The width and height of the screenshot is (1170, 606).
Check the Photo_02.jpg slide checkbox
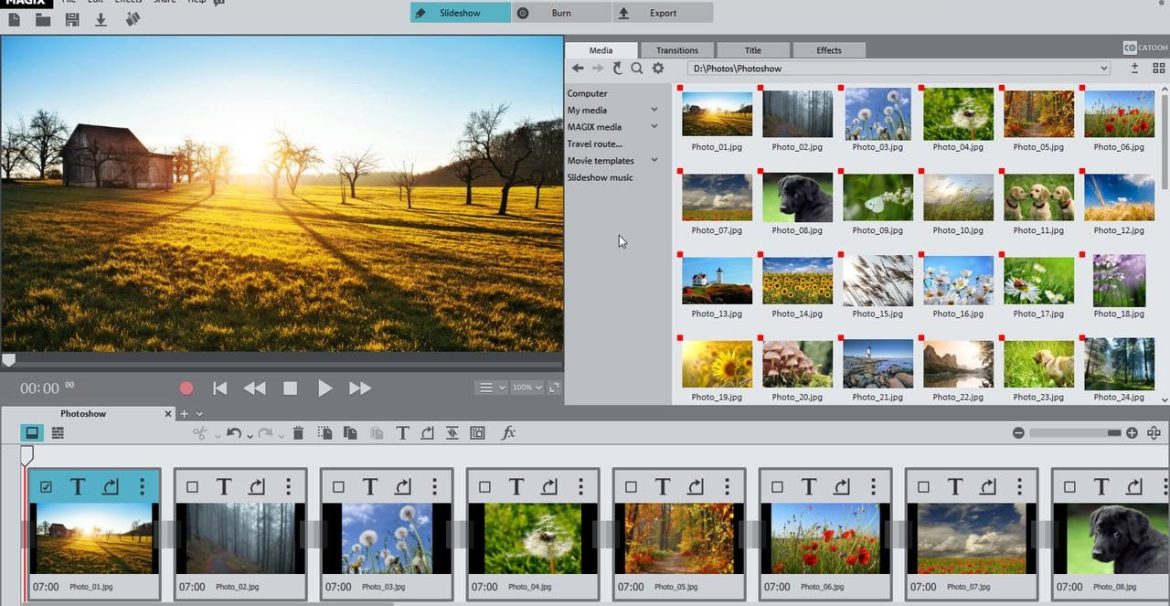[193, 487]
